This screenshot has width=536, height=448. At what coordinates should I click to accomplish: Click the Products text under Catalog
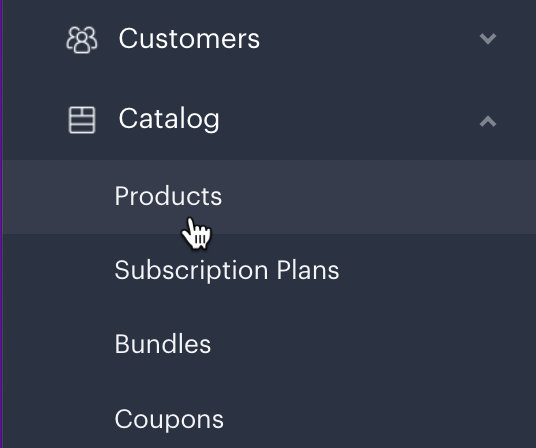pos(168,196)
